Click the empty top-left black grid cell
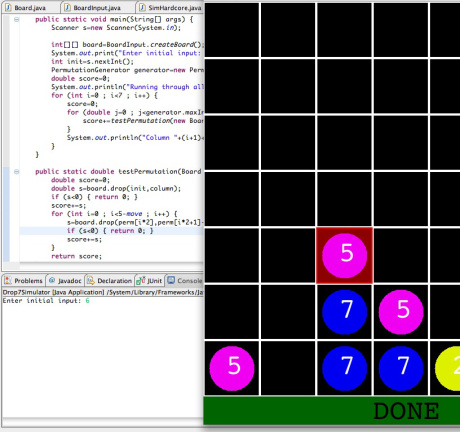Image resolution: width=460 pixels, height=432 pixels. point(232,30)
